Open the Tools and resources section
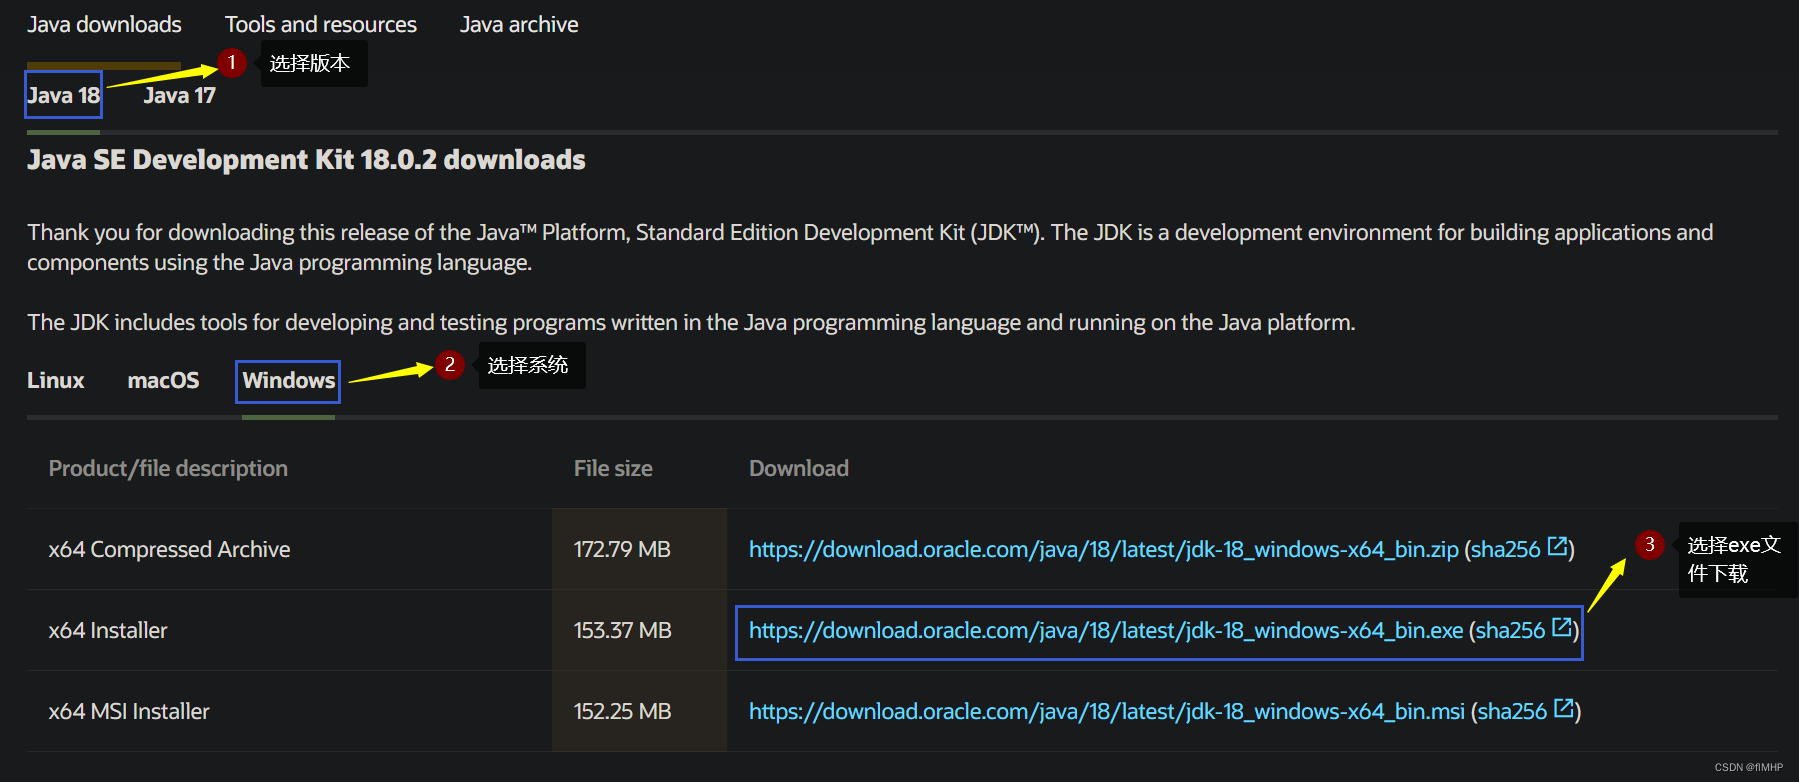The height and width of the screenshot is (782, 1799). click(320, 24)
